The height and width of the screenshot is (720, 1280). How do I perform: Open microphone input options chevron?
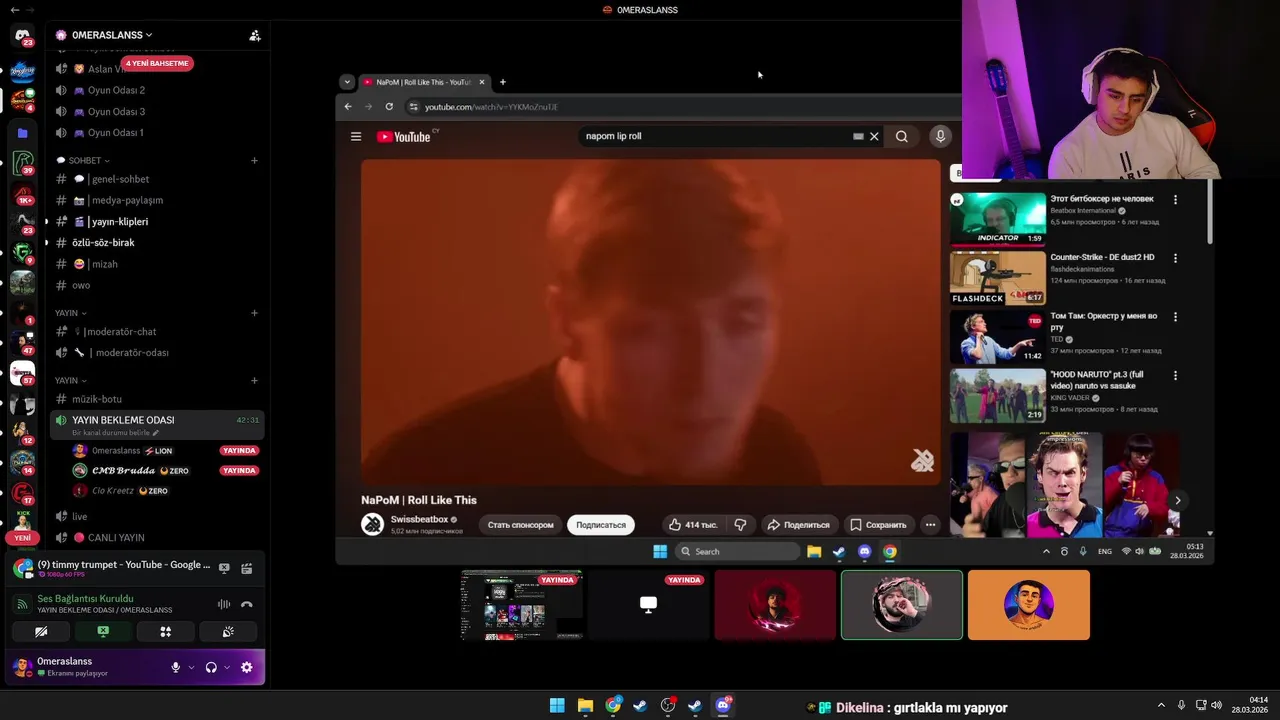[x=191, y=667]
